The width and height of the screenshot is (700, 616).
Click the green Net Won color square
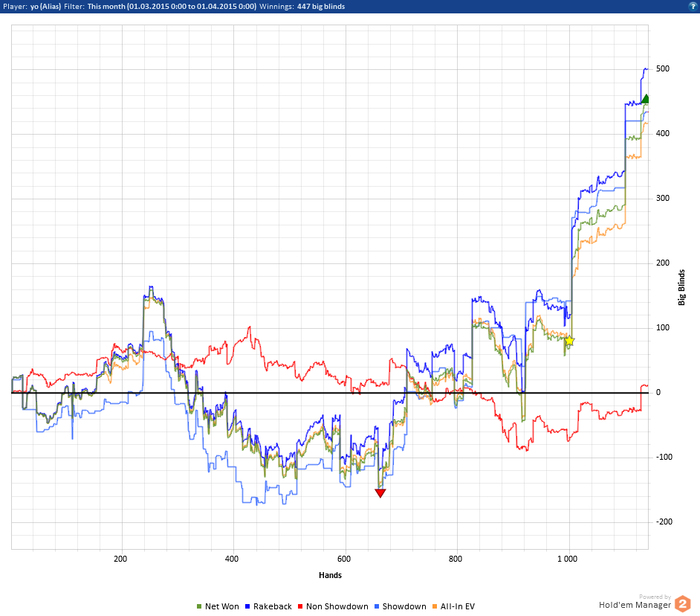point(199,607)
